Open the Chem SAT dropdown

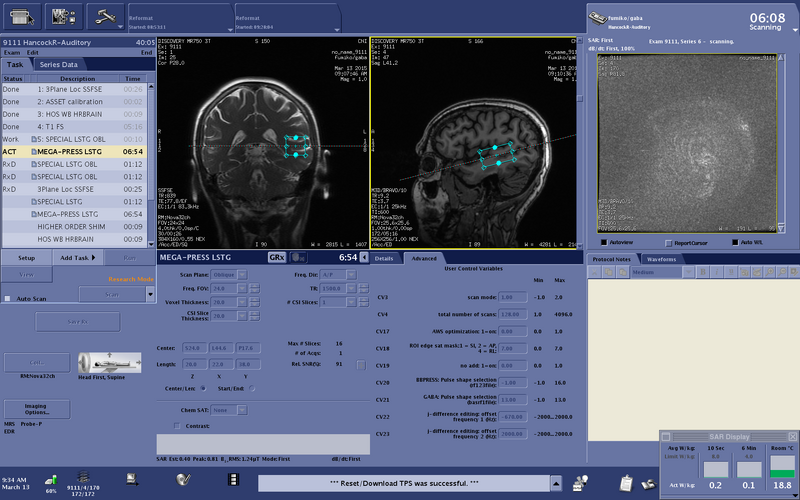click(242, 410)
